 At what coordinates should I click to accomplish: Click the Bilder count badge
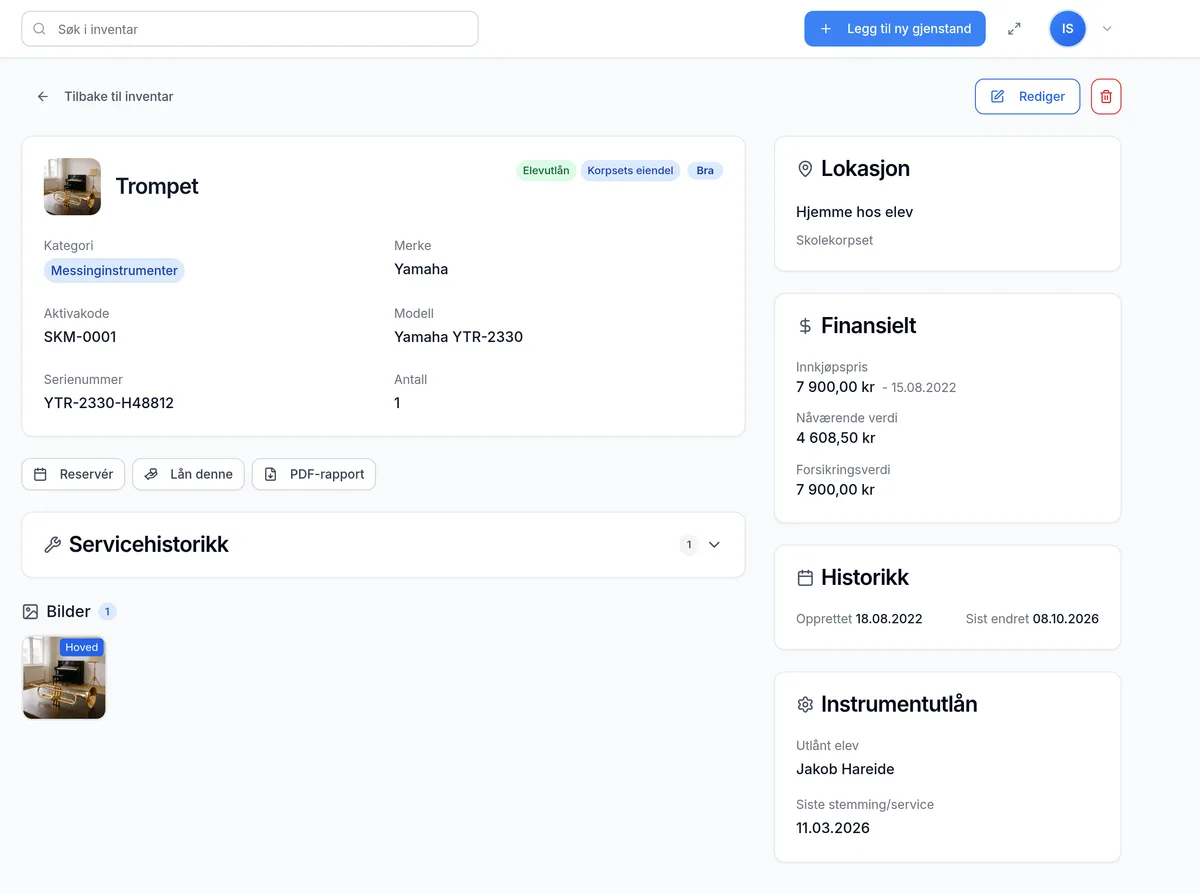click(108, 611)
